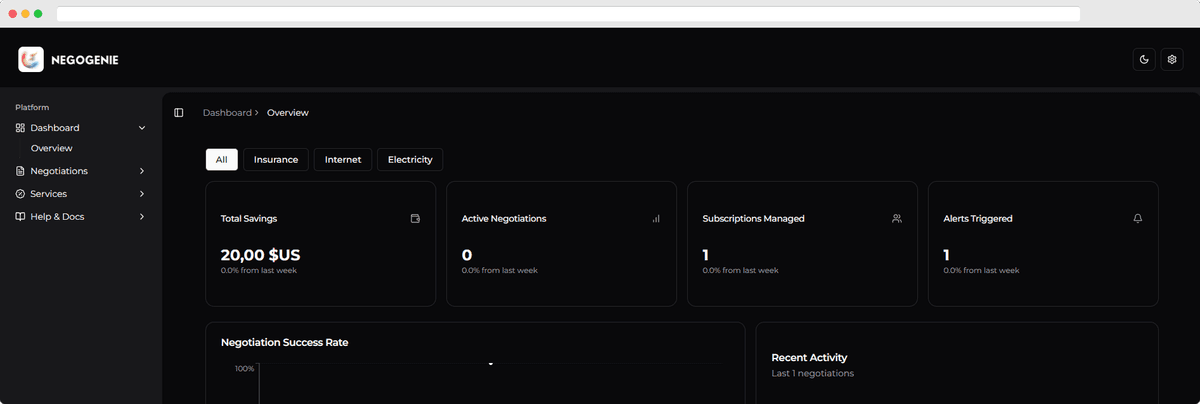
Task: Click the Help & Docs book icon
Action: click(x=20, y=217)
